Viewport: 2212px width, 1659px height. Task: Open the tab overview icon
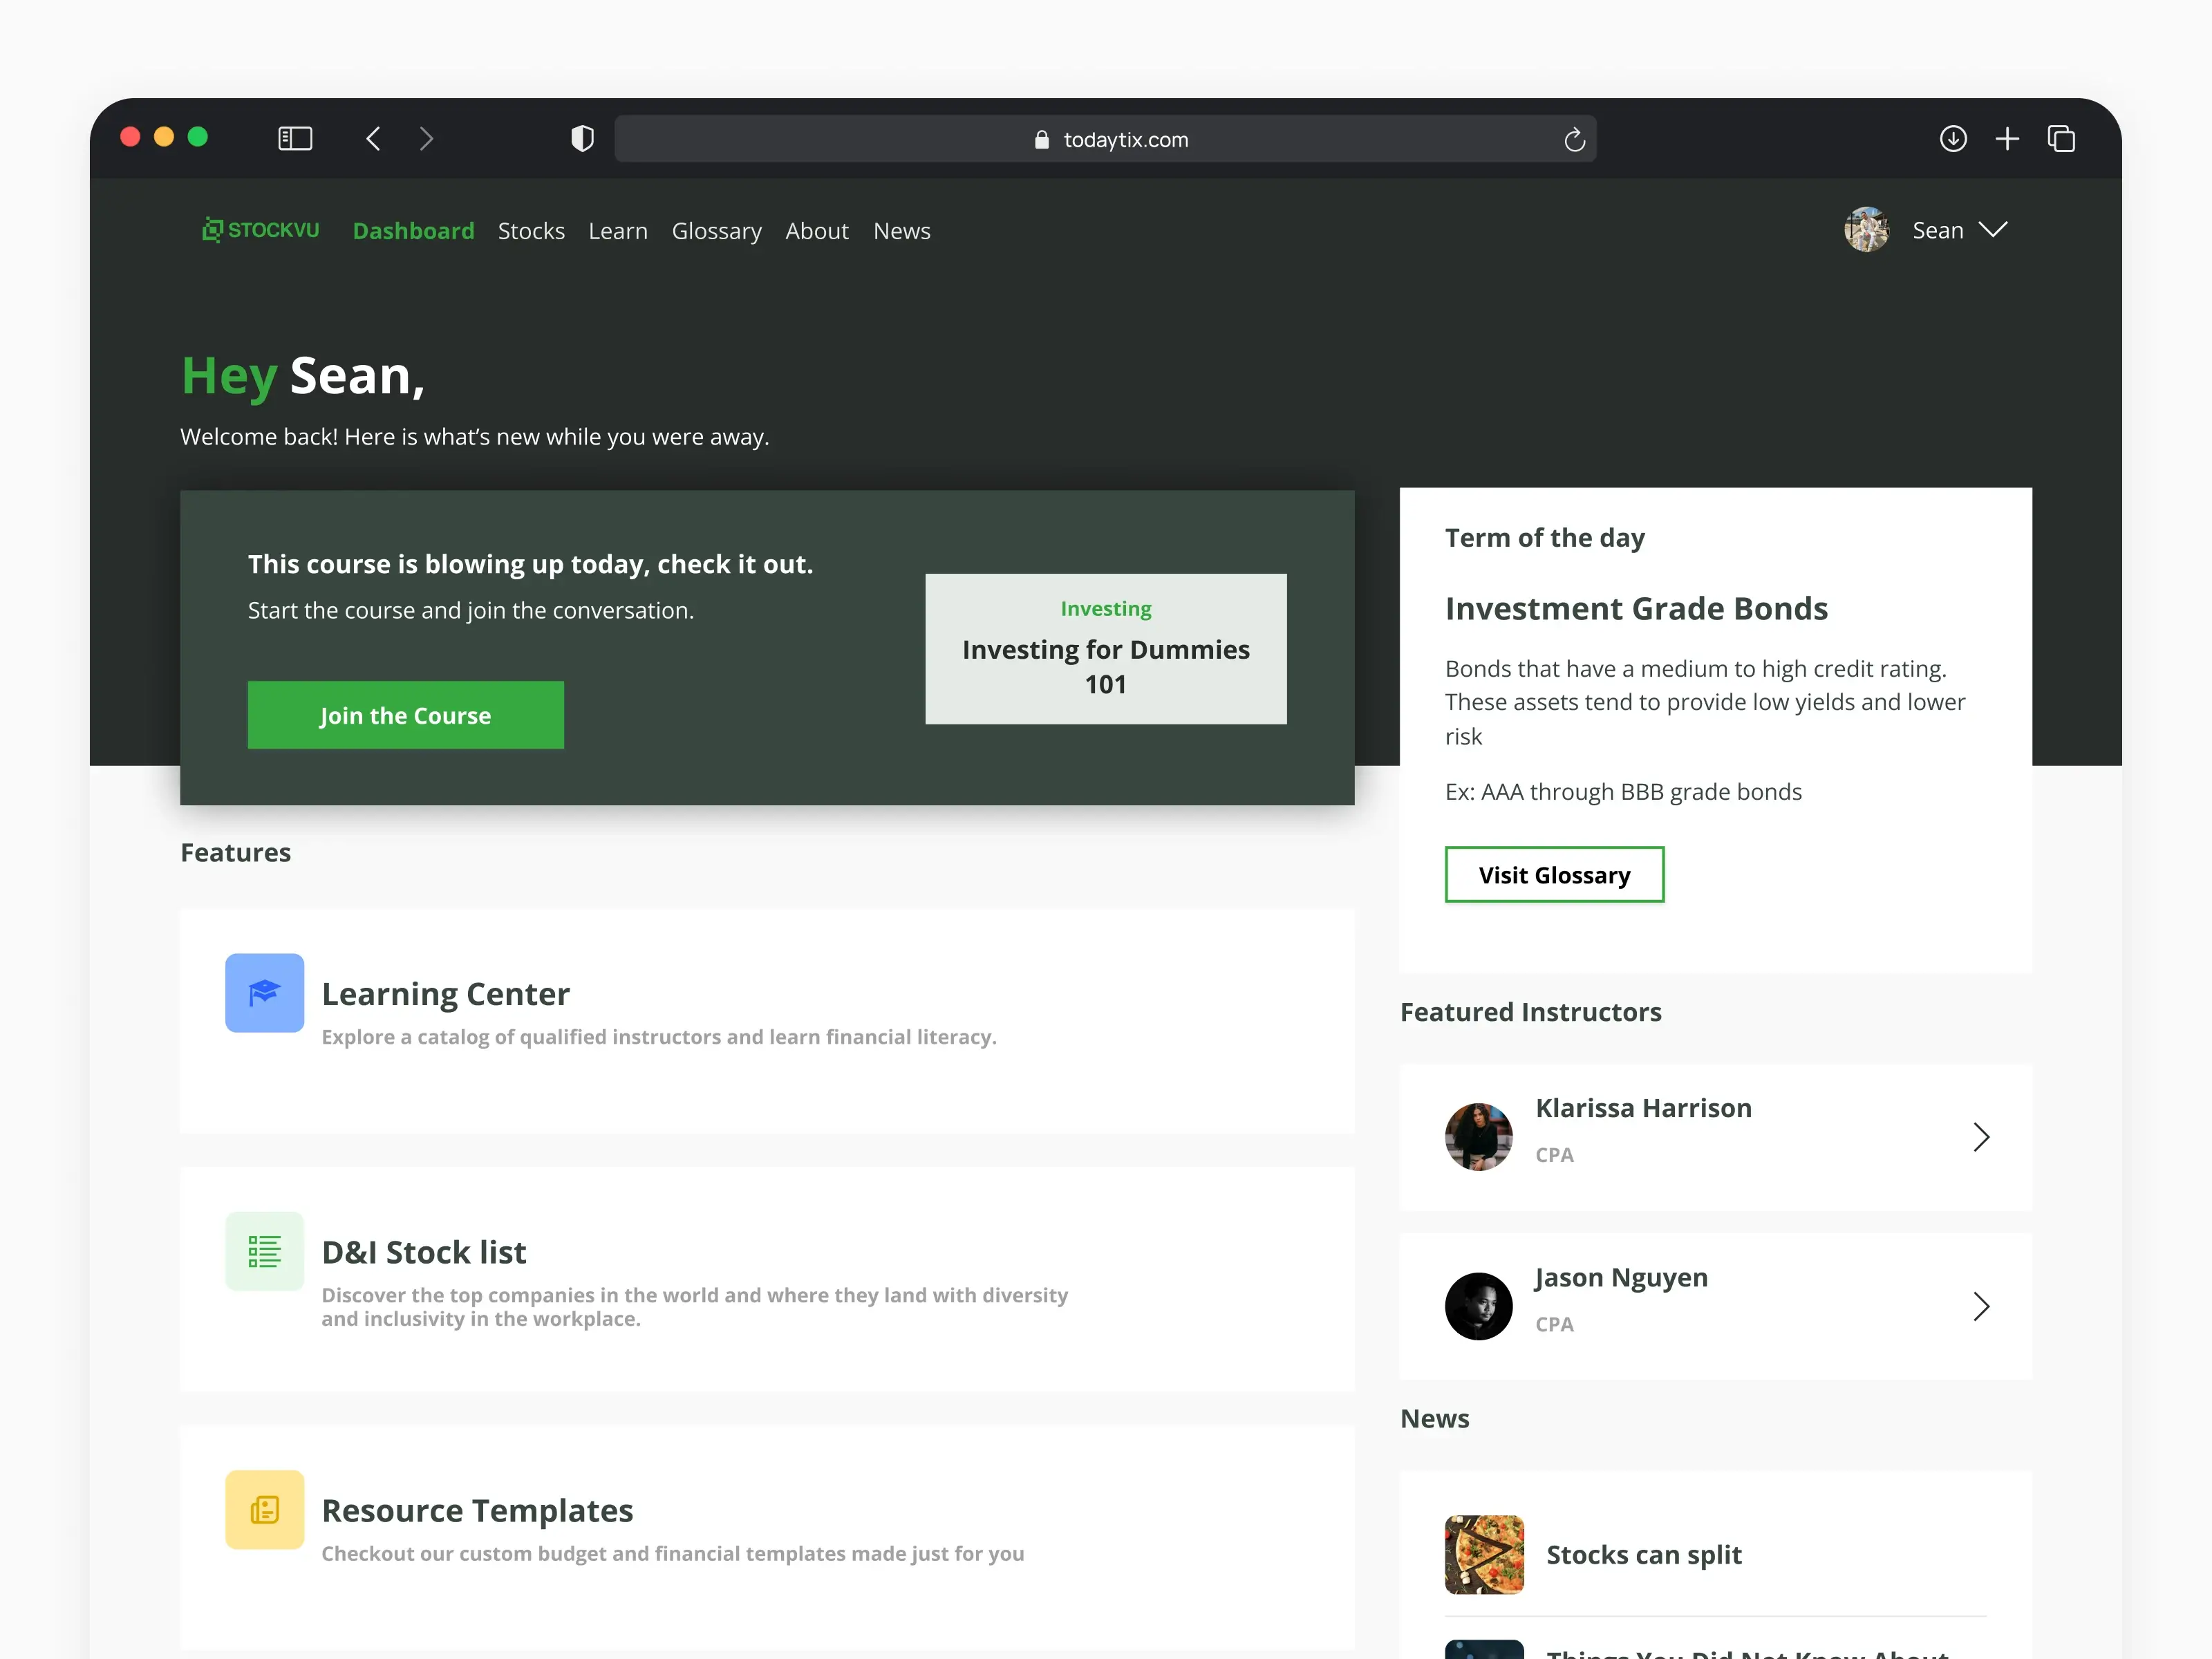2061,138
